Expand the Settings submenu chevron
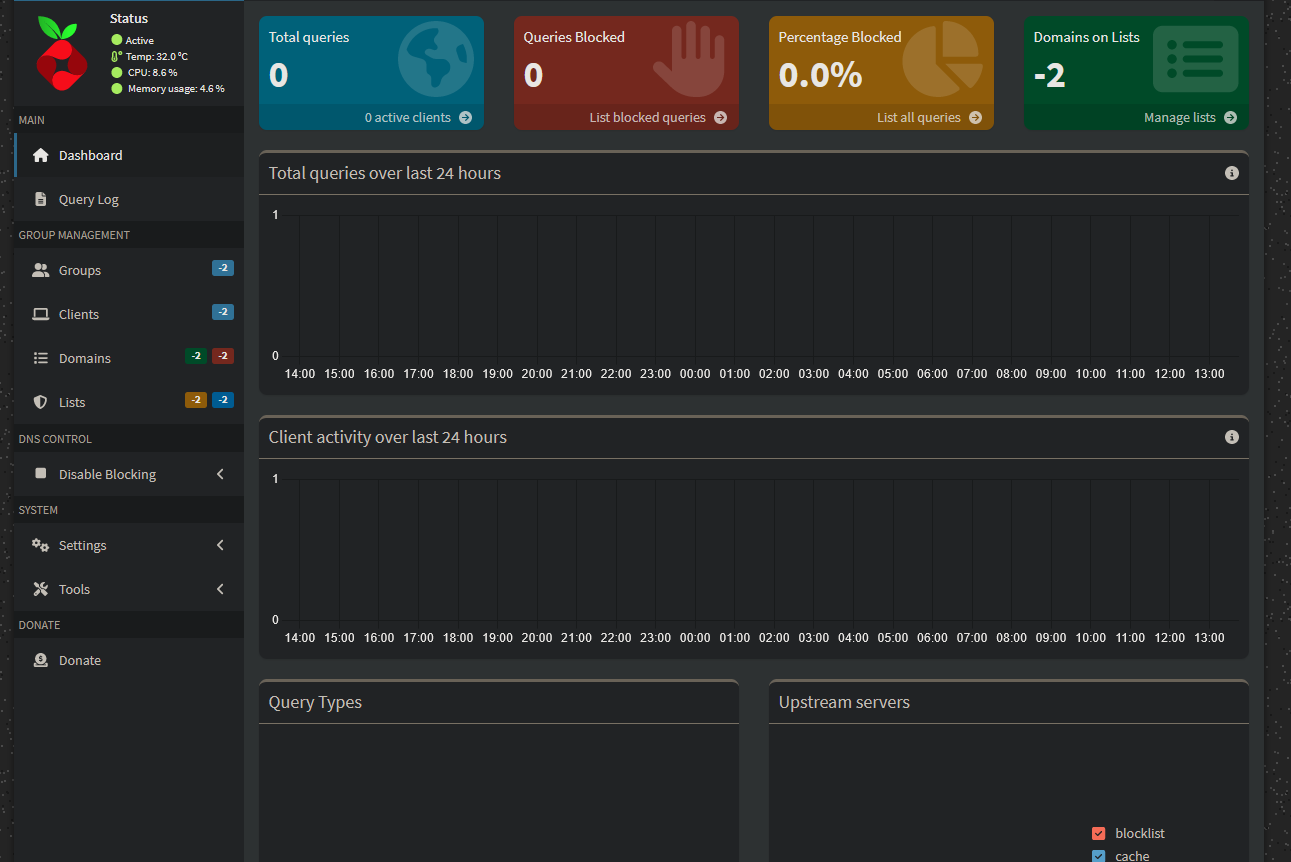 pyautogui.click(x=221, y=545)
